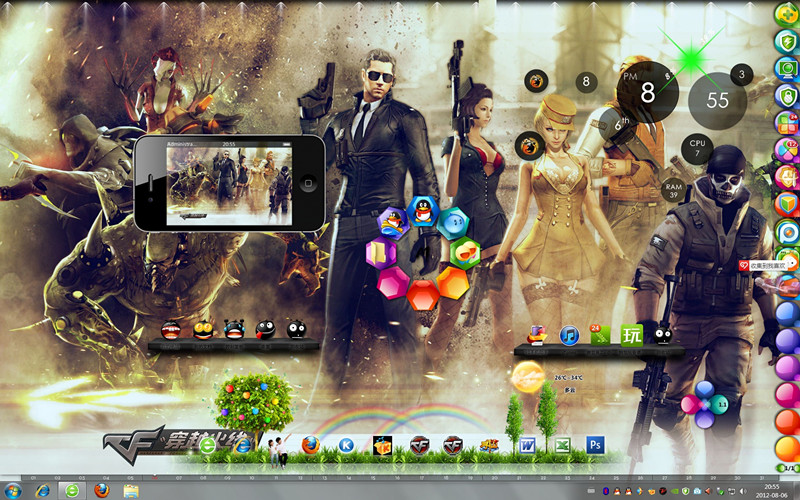800x500 pixels.
Task: Click the 6th date circle widget
Action: coord(621,124)
